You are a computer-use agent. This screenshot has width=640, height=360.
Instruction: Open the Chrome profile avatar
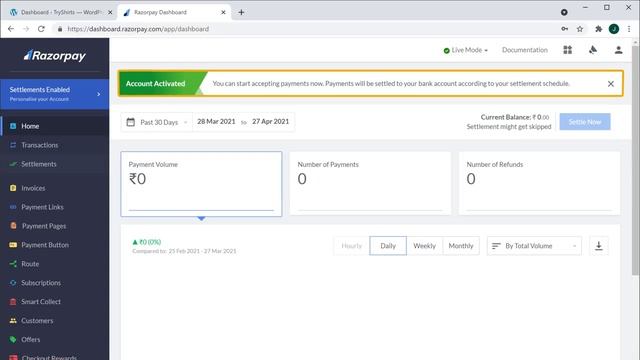pyautogui.click(x=614, y=29)
